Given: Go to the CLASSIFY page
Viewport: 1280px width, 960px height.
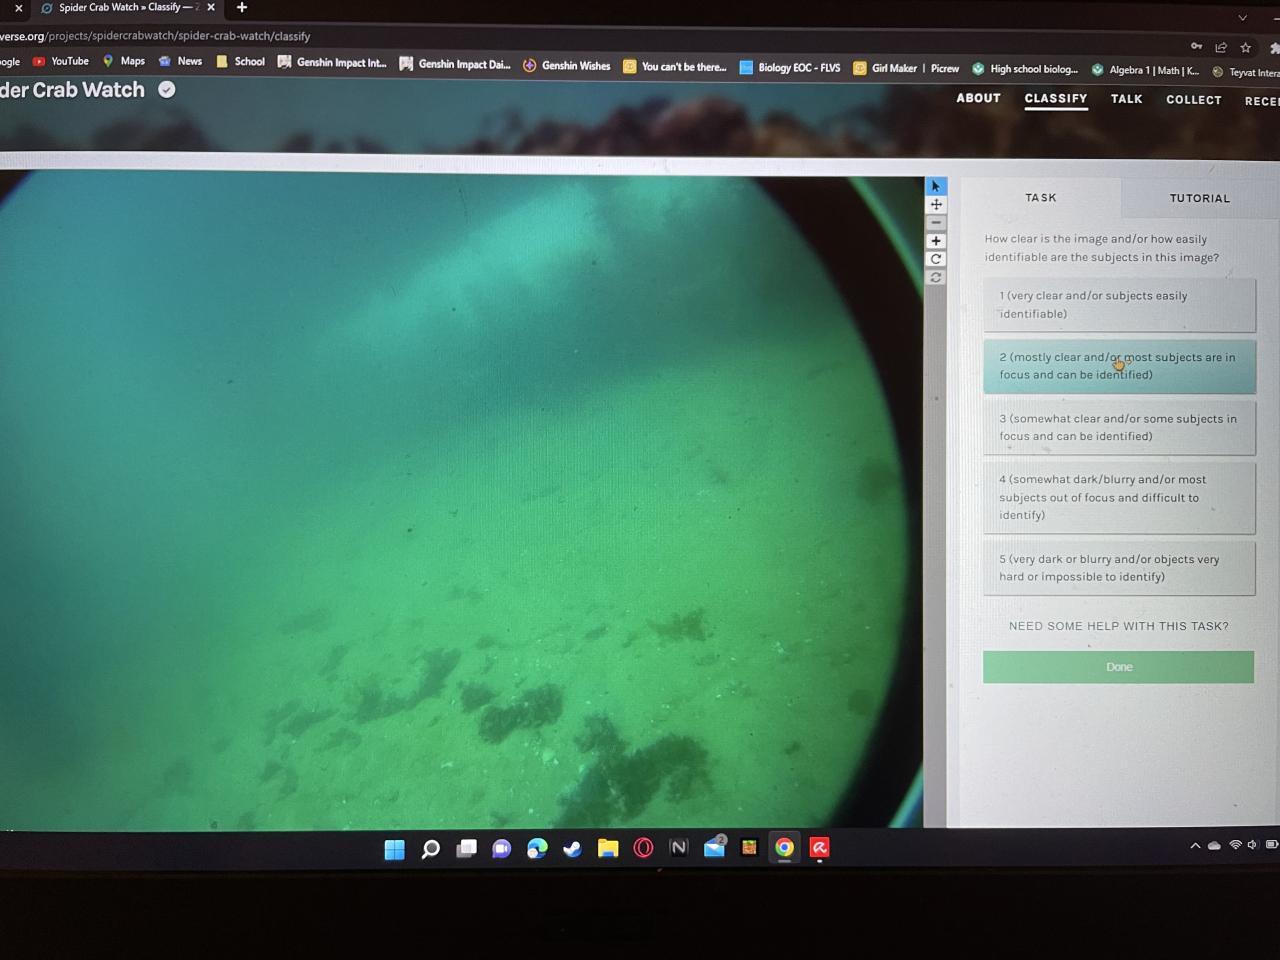Looking at the screenshot, I should (x=1056, y=99).
